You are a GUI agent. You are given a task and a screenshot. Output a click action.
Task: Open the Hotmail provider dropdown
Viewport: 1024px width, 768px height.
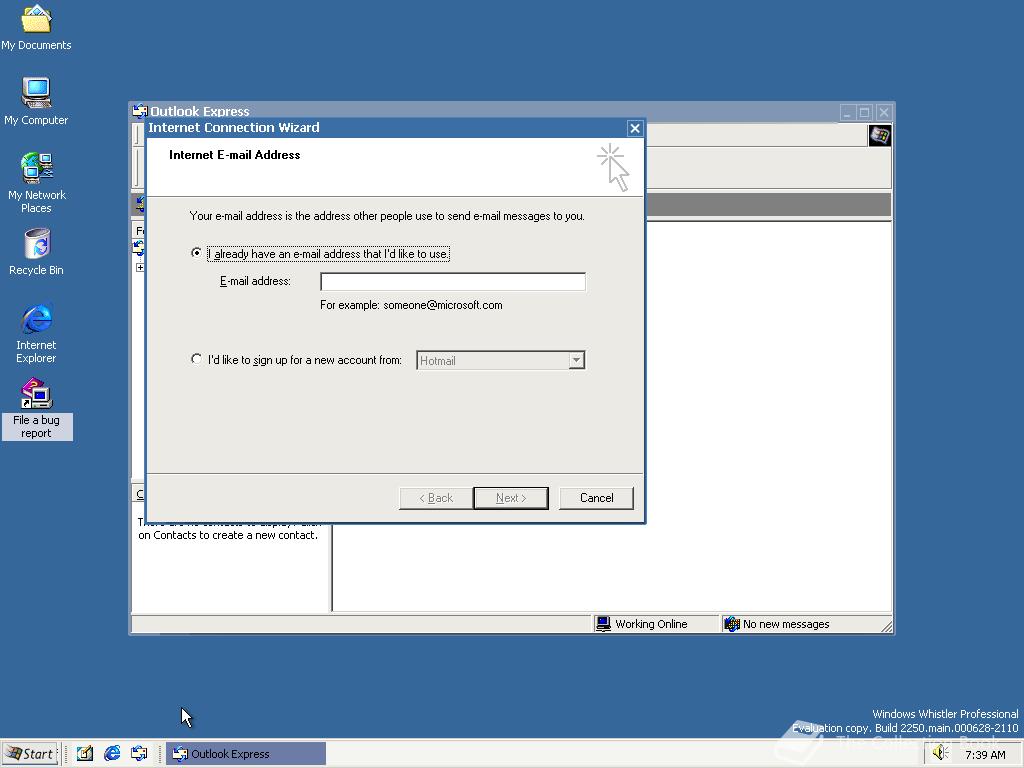click(576, 360)
